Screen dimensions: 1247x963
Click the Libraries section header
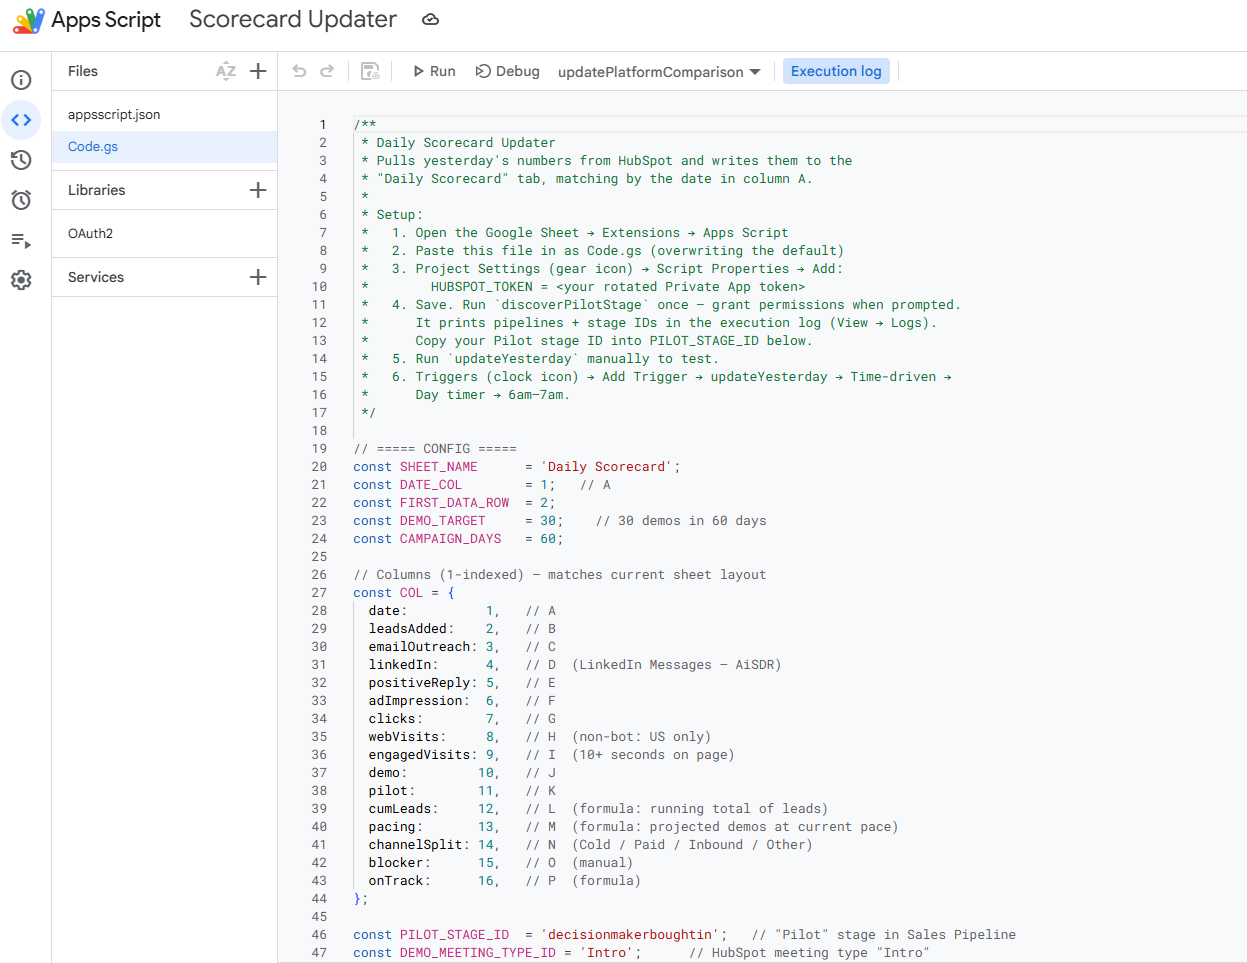(97, 190)
